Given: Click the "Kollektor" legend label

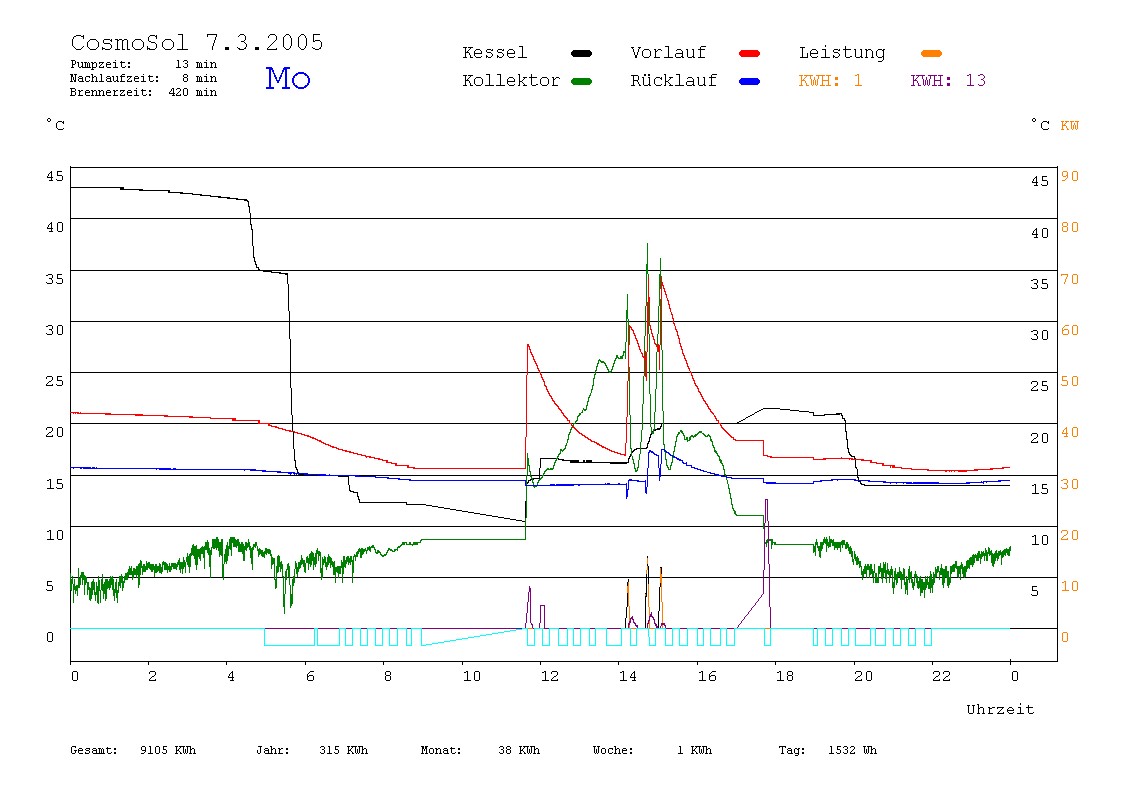Looking at the screenshot, I should click(x=511, y=81).
